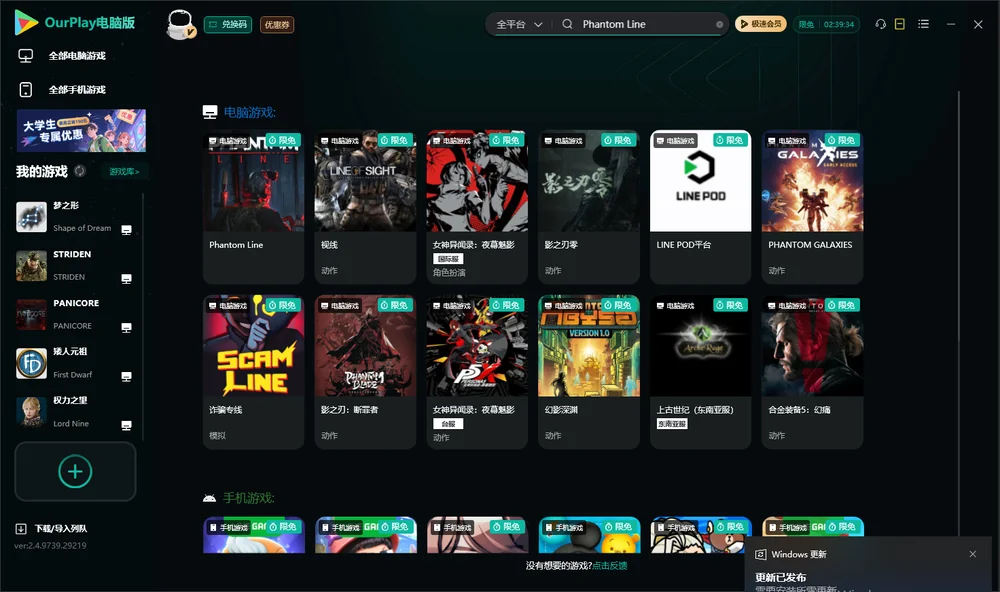Screen dimensions: 1000x592
Task: Click 限免 badge on PHANTOM GALAXIES card
Action: click(x=842, y=140)
